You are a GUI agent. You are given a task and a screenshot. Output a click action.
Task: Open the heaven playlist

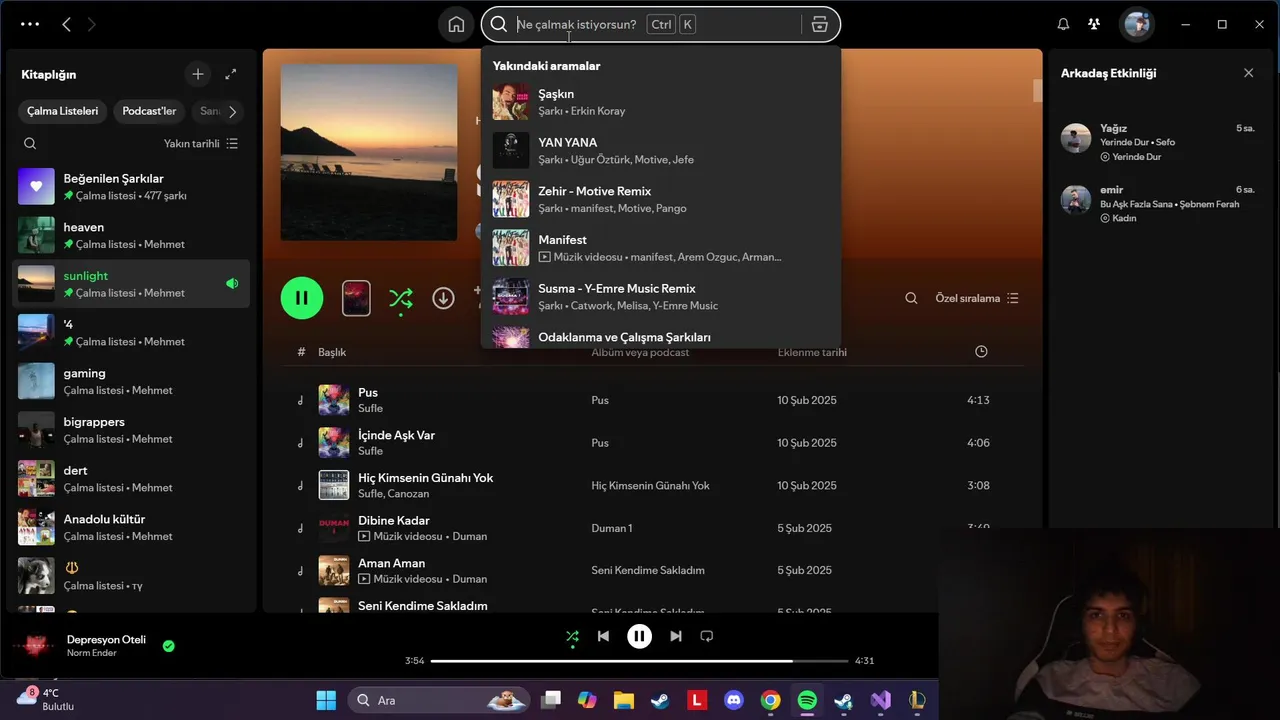pyautogui.click(x=130, y=235)
